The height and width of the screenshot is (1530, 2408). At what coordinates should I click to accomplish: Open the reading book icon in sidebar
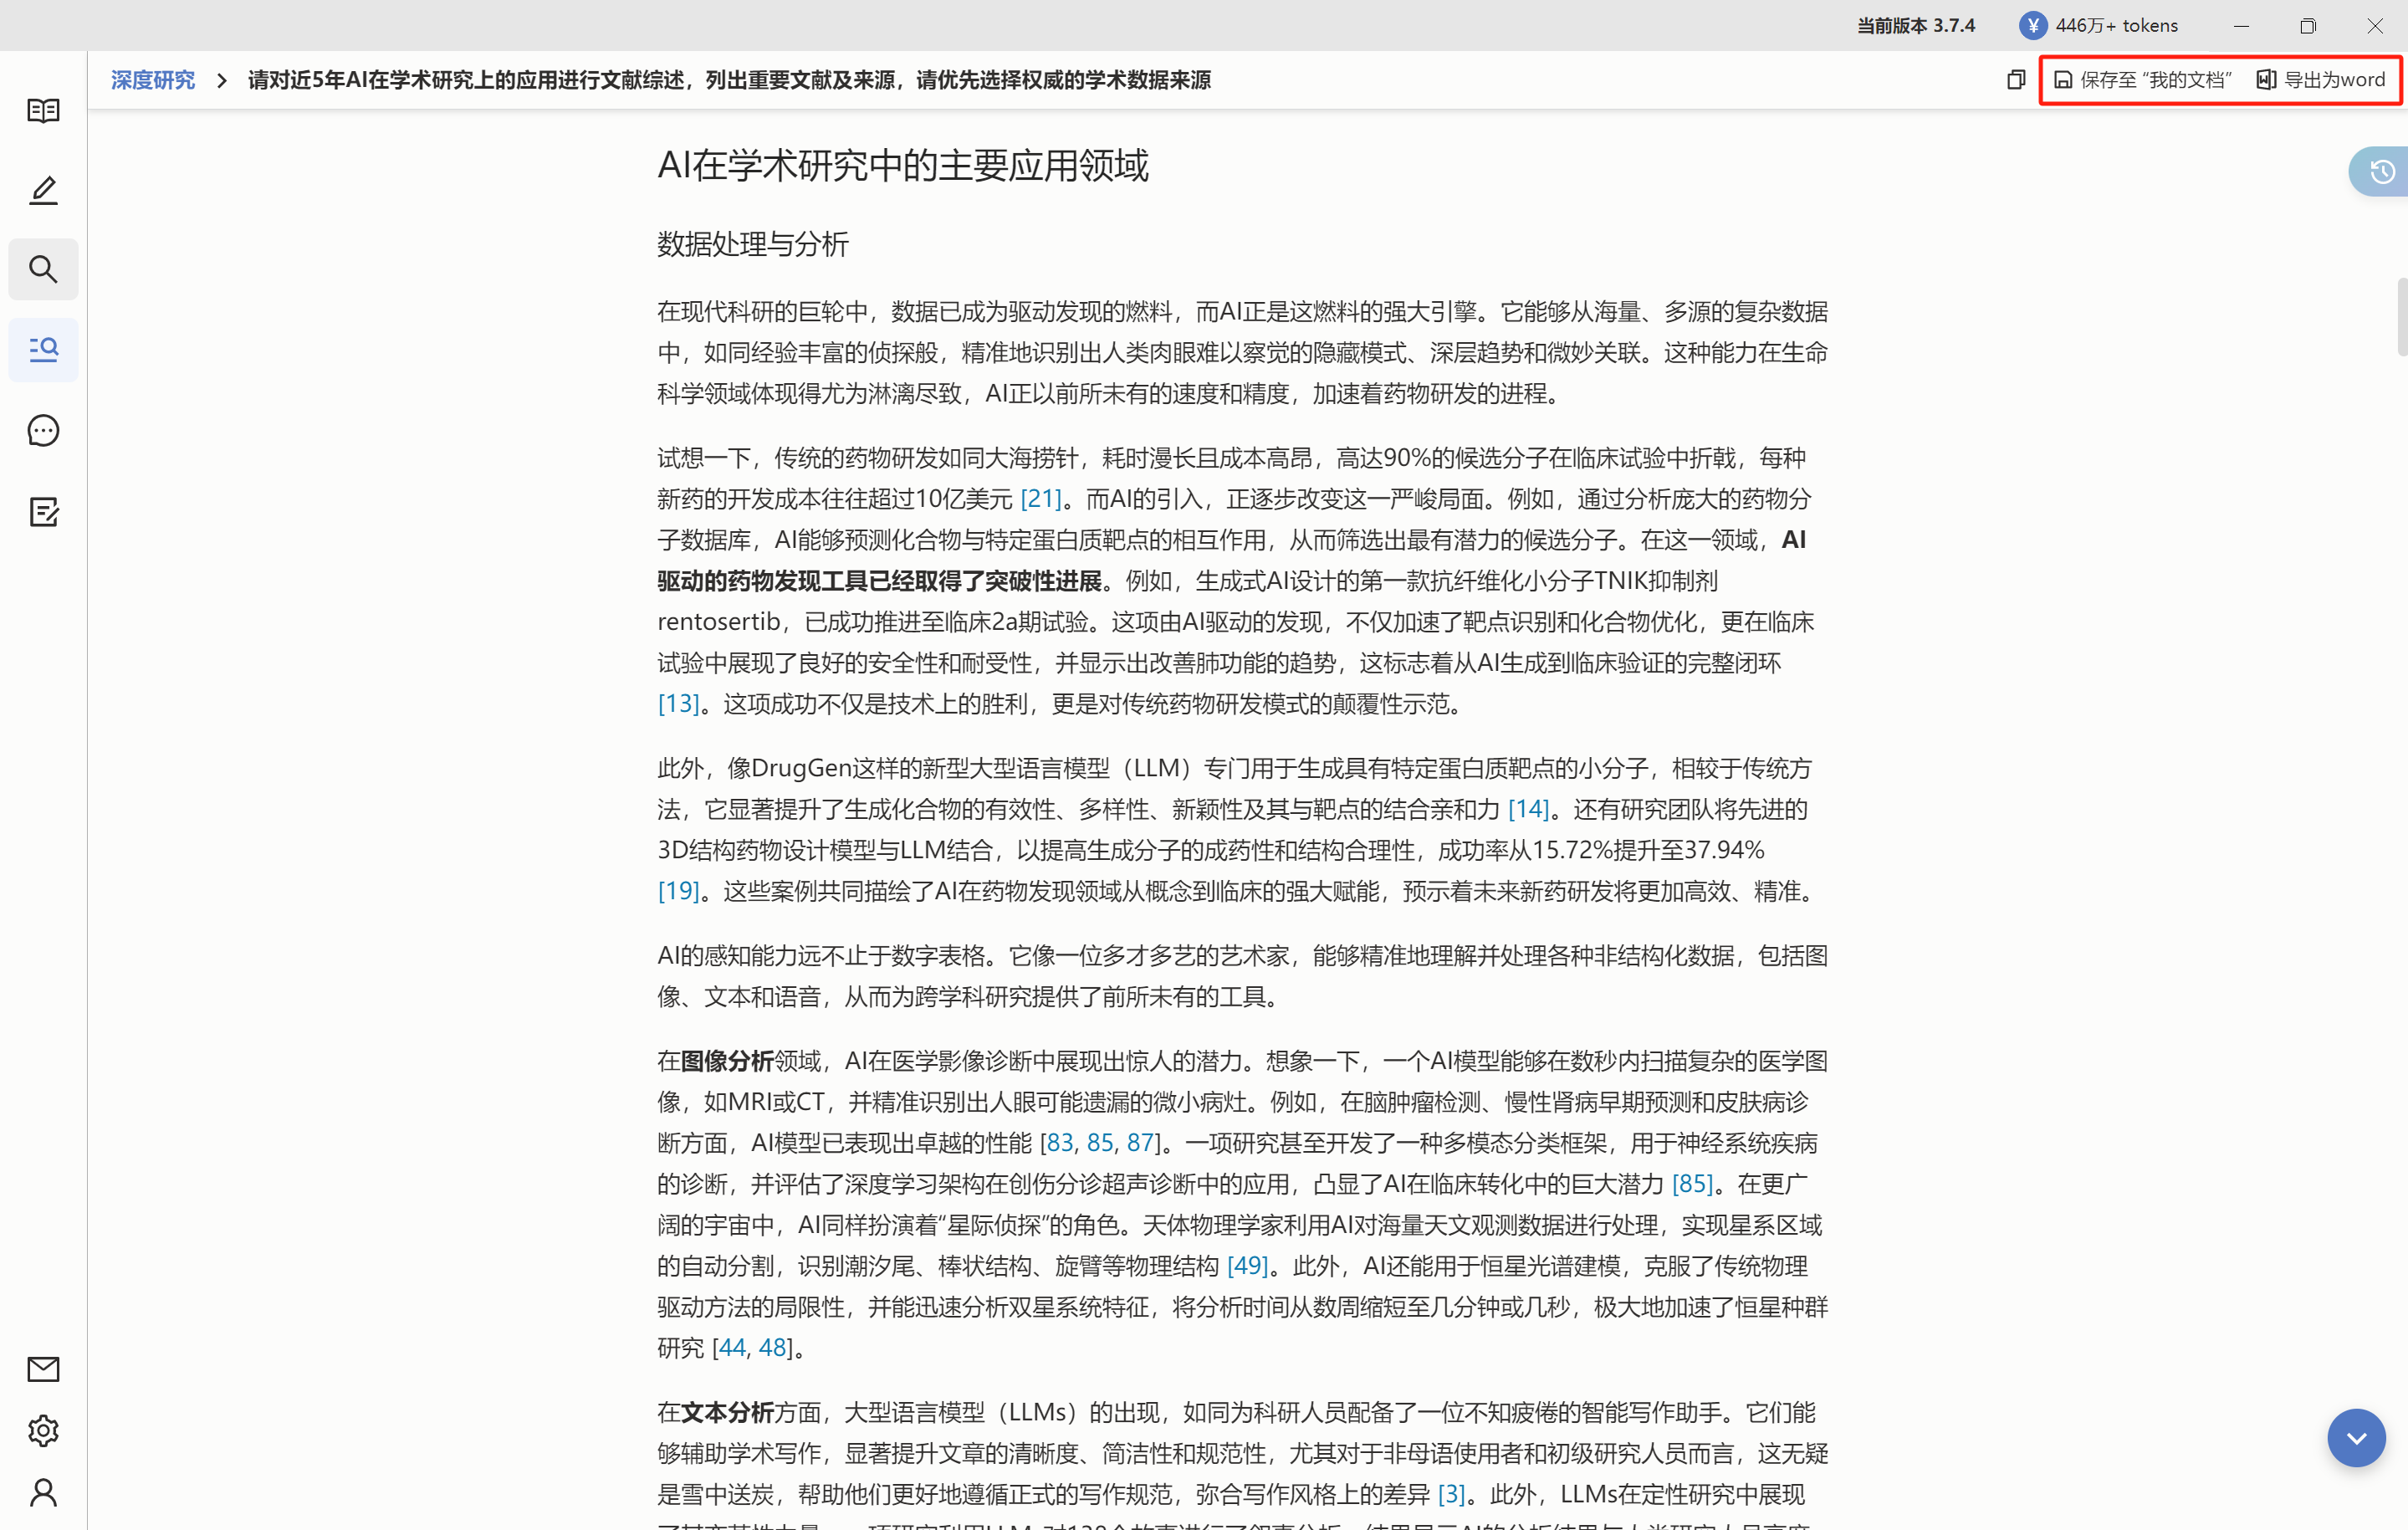tap(43, 110)
